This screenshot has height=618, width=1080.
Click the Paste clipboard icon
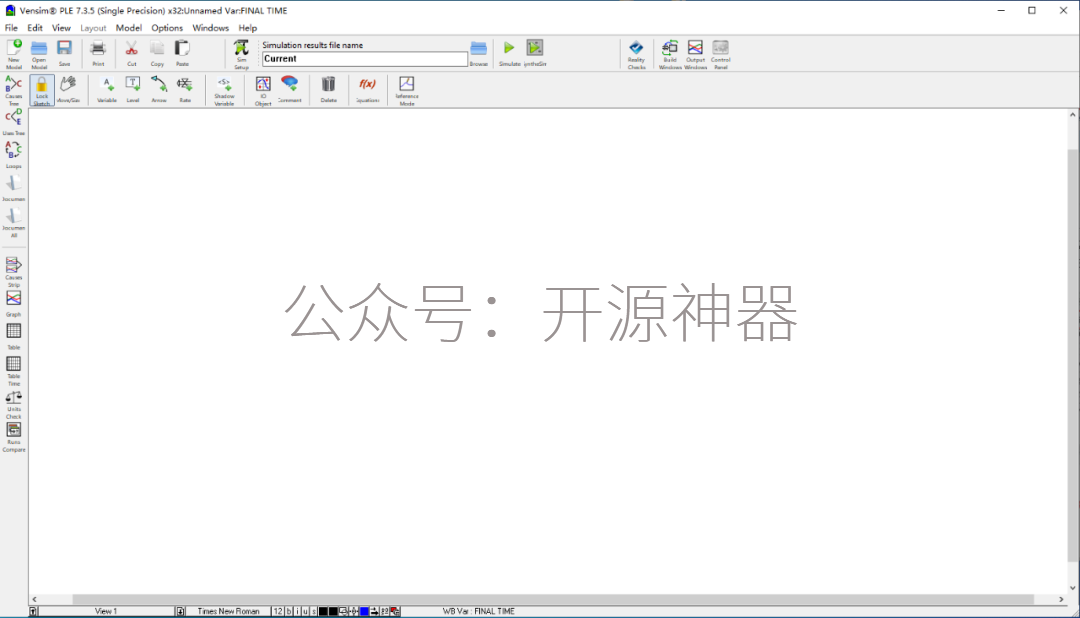[182, 53]
